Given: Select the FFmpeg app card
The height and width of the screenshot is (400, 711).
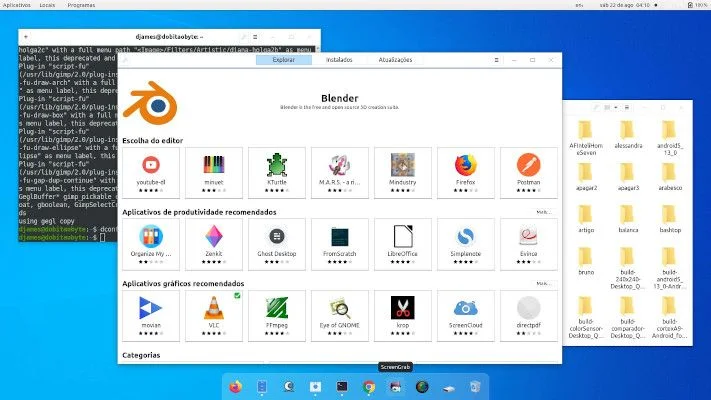Looking at the screenshot, I should (x=277, y=316).
